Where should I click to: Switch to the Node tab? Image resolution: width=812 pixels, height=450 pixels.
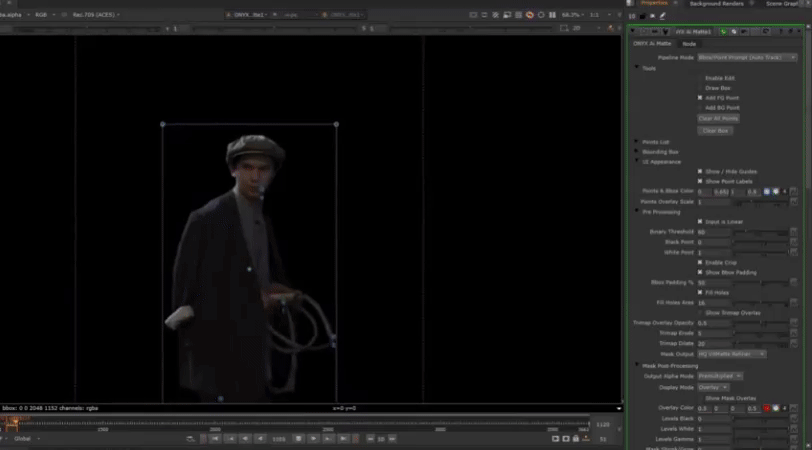(689, 44)
